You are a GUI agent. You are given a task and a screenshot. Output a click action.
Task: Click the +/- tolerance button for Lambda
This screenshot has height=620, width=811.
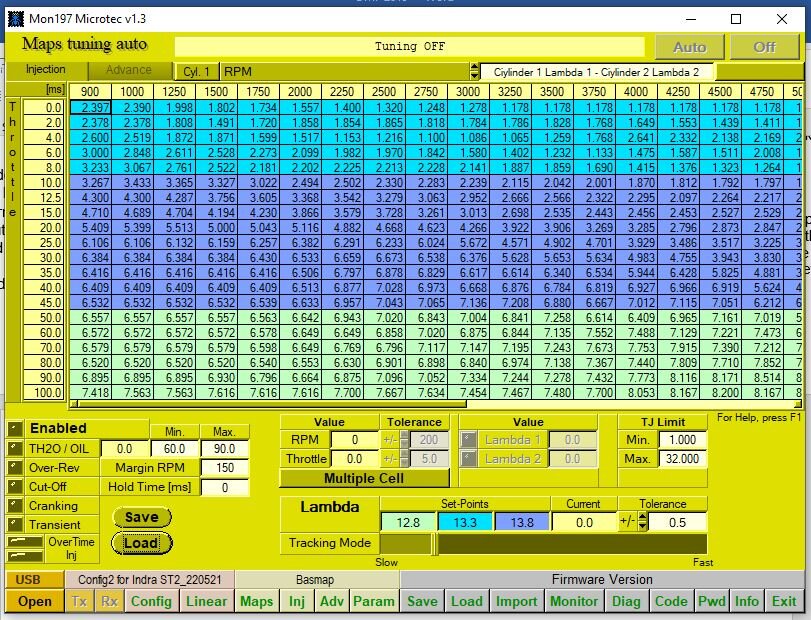coord(627,522)
